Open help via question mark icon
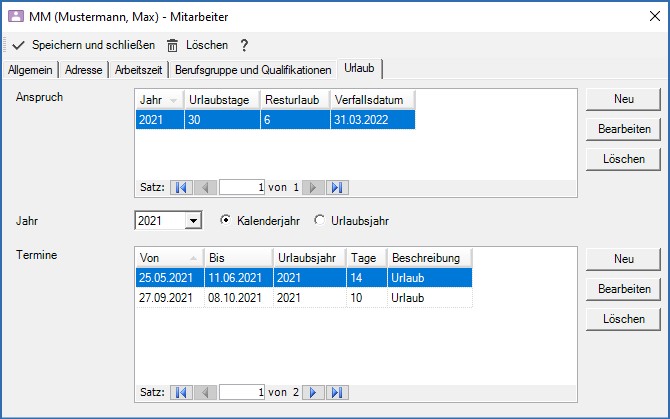 pos(243,45)
